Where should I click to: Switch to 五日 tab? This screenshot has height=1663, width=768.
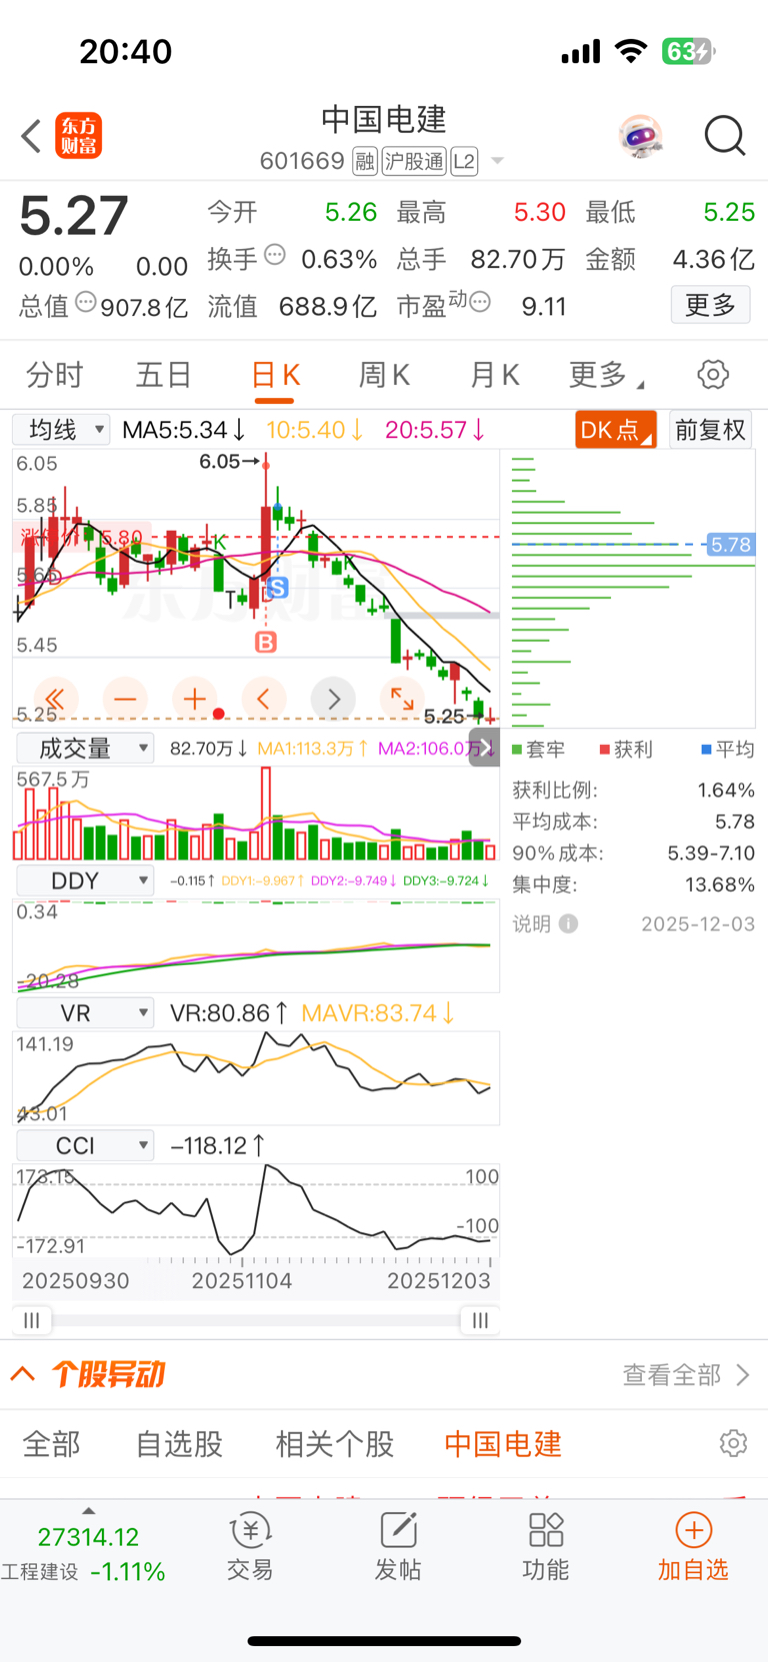tap(164, 375)
